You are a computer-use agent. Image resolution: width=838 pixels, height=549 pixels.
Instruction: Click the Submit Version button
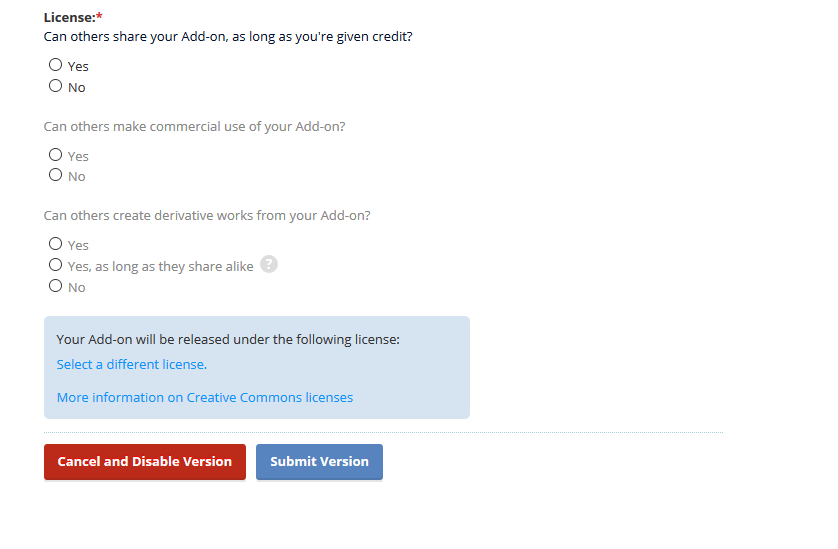pyautogui.click(x=319, y=462)
